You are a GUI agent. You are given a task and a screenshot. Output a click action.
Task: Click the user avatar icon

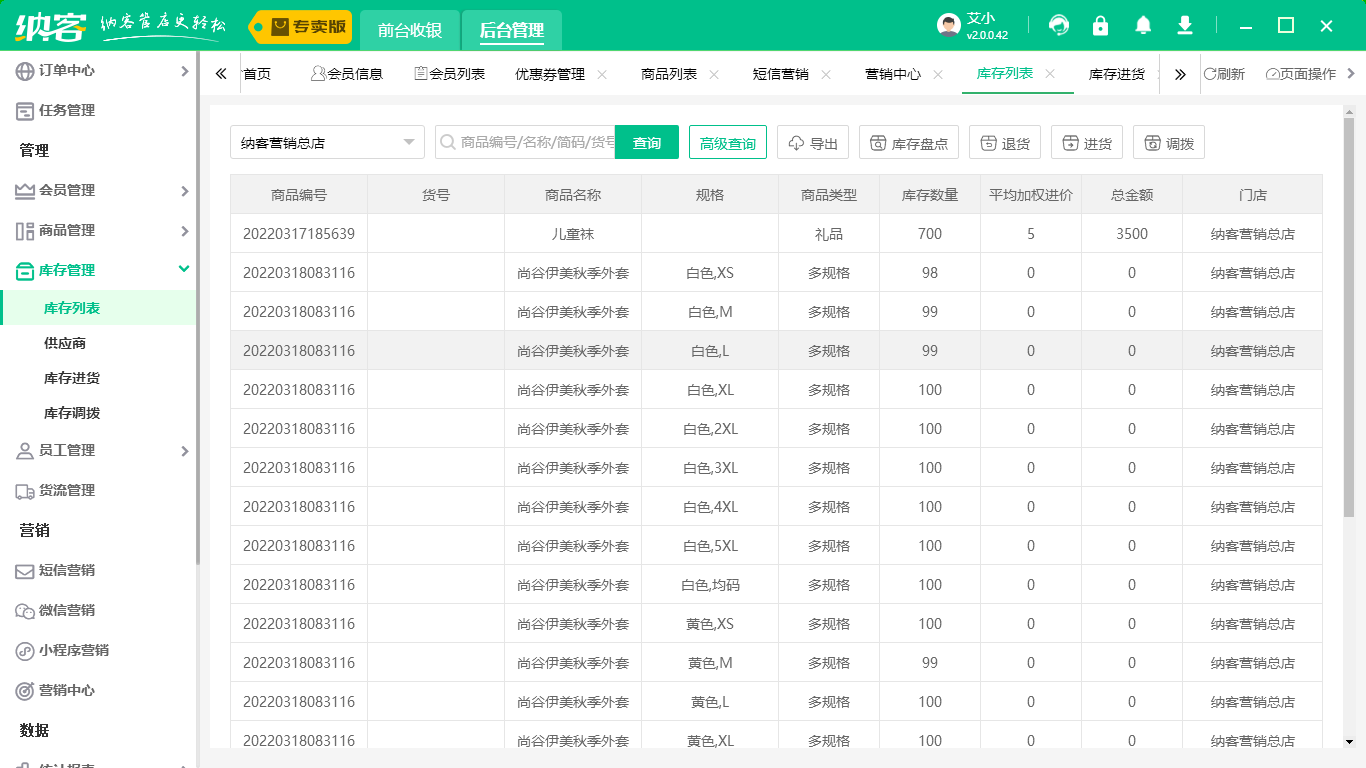coord(948,26)
